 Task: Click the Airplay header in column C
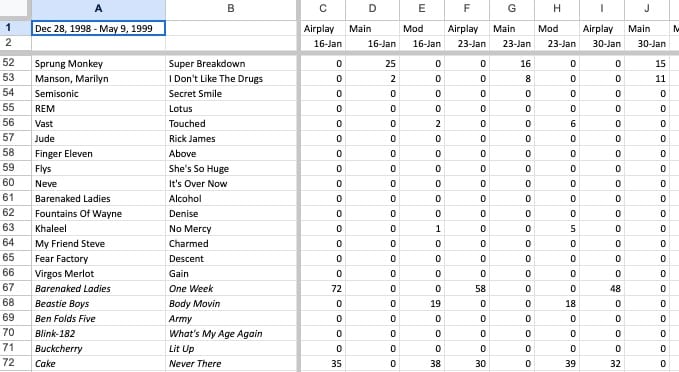point(323,29)
